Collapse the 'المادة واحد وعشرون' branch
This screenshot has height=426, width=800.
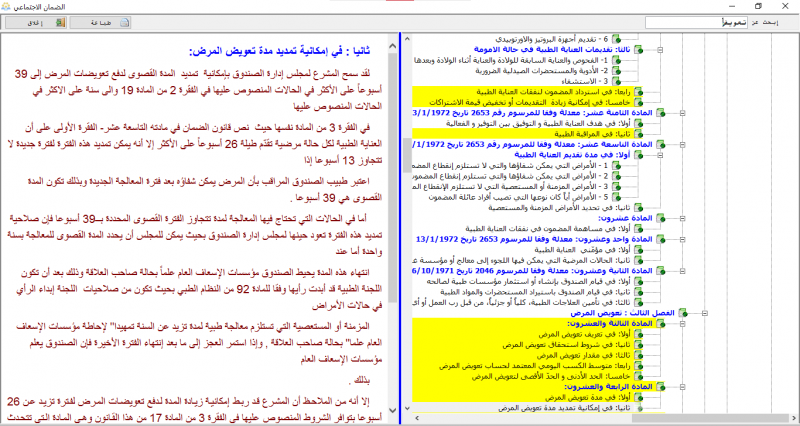coord(683,239)
